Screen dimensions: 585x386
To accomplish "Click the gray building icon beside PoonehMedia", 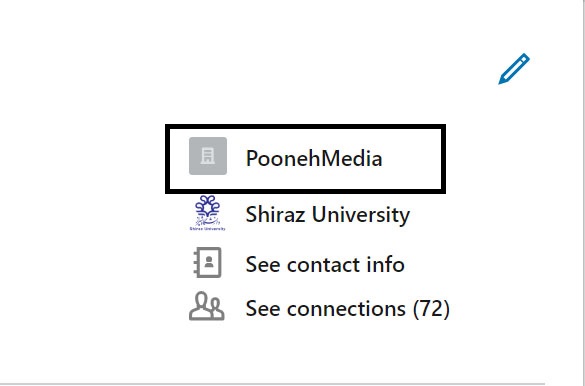I will pyautogui.click(x=208, y=156).
